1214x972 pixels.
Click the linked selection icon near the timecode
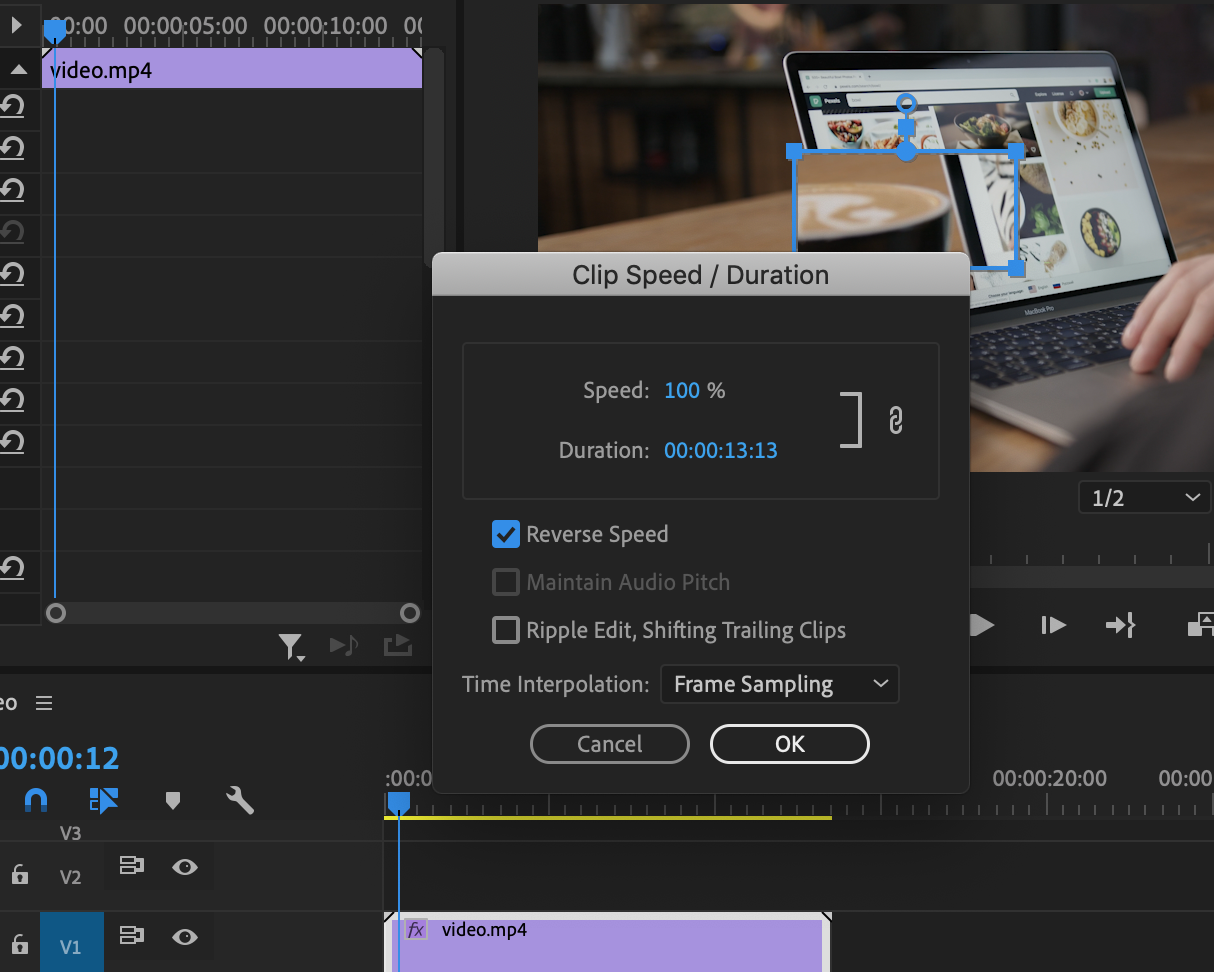(103, 800)
